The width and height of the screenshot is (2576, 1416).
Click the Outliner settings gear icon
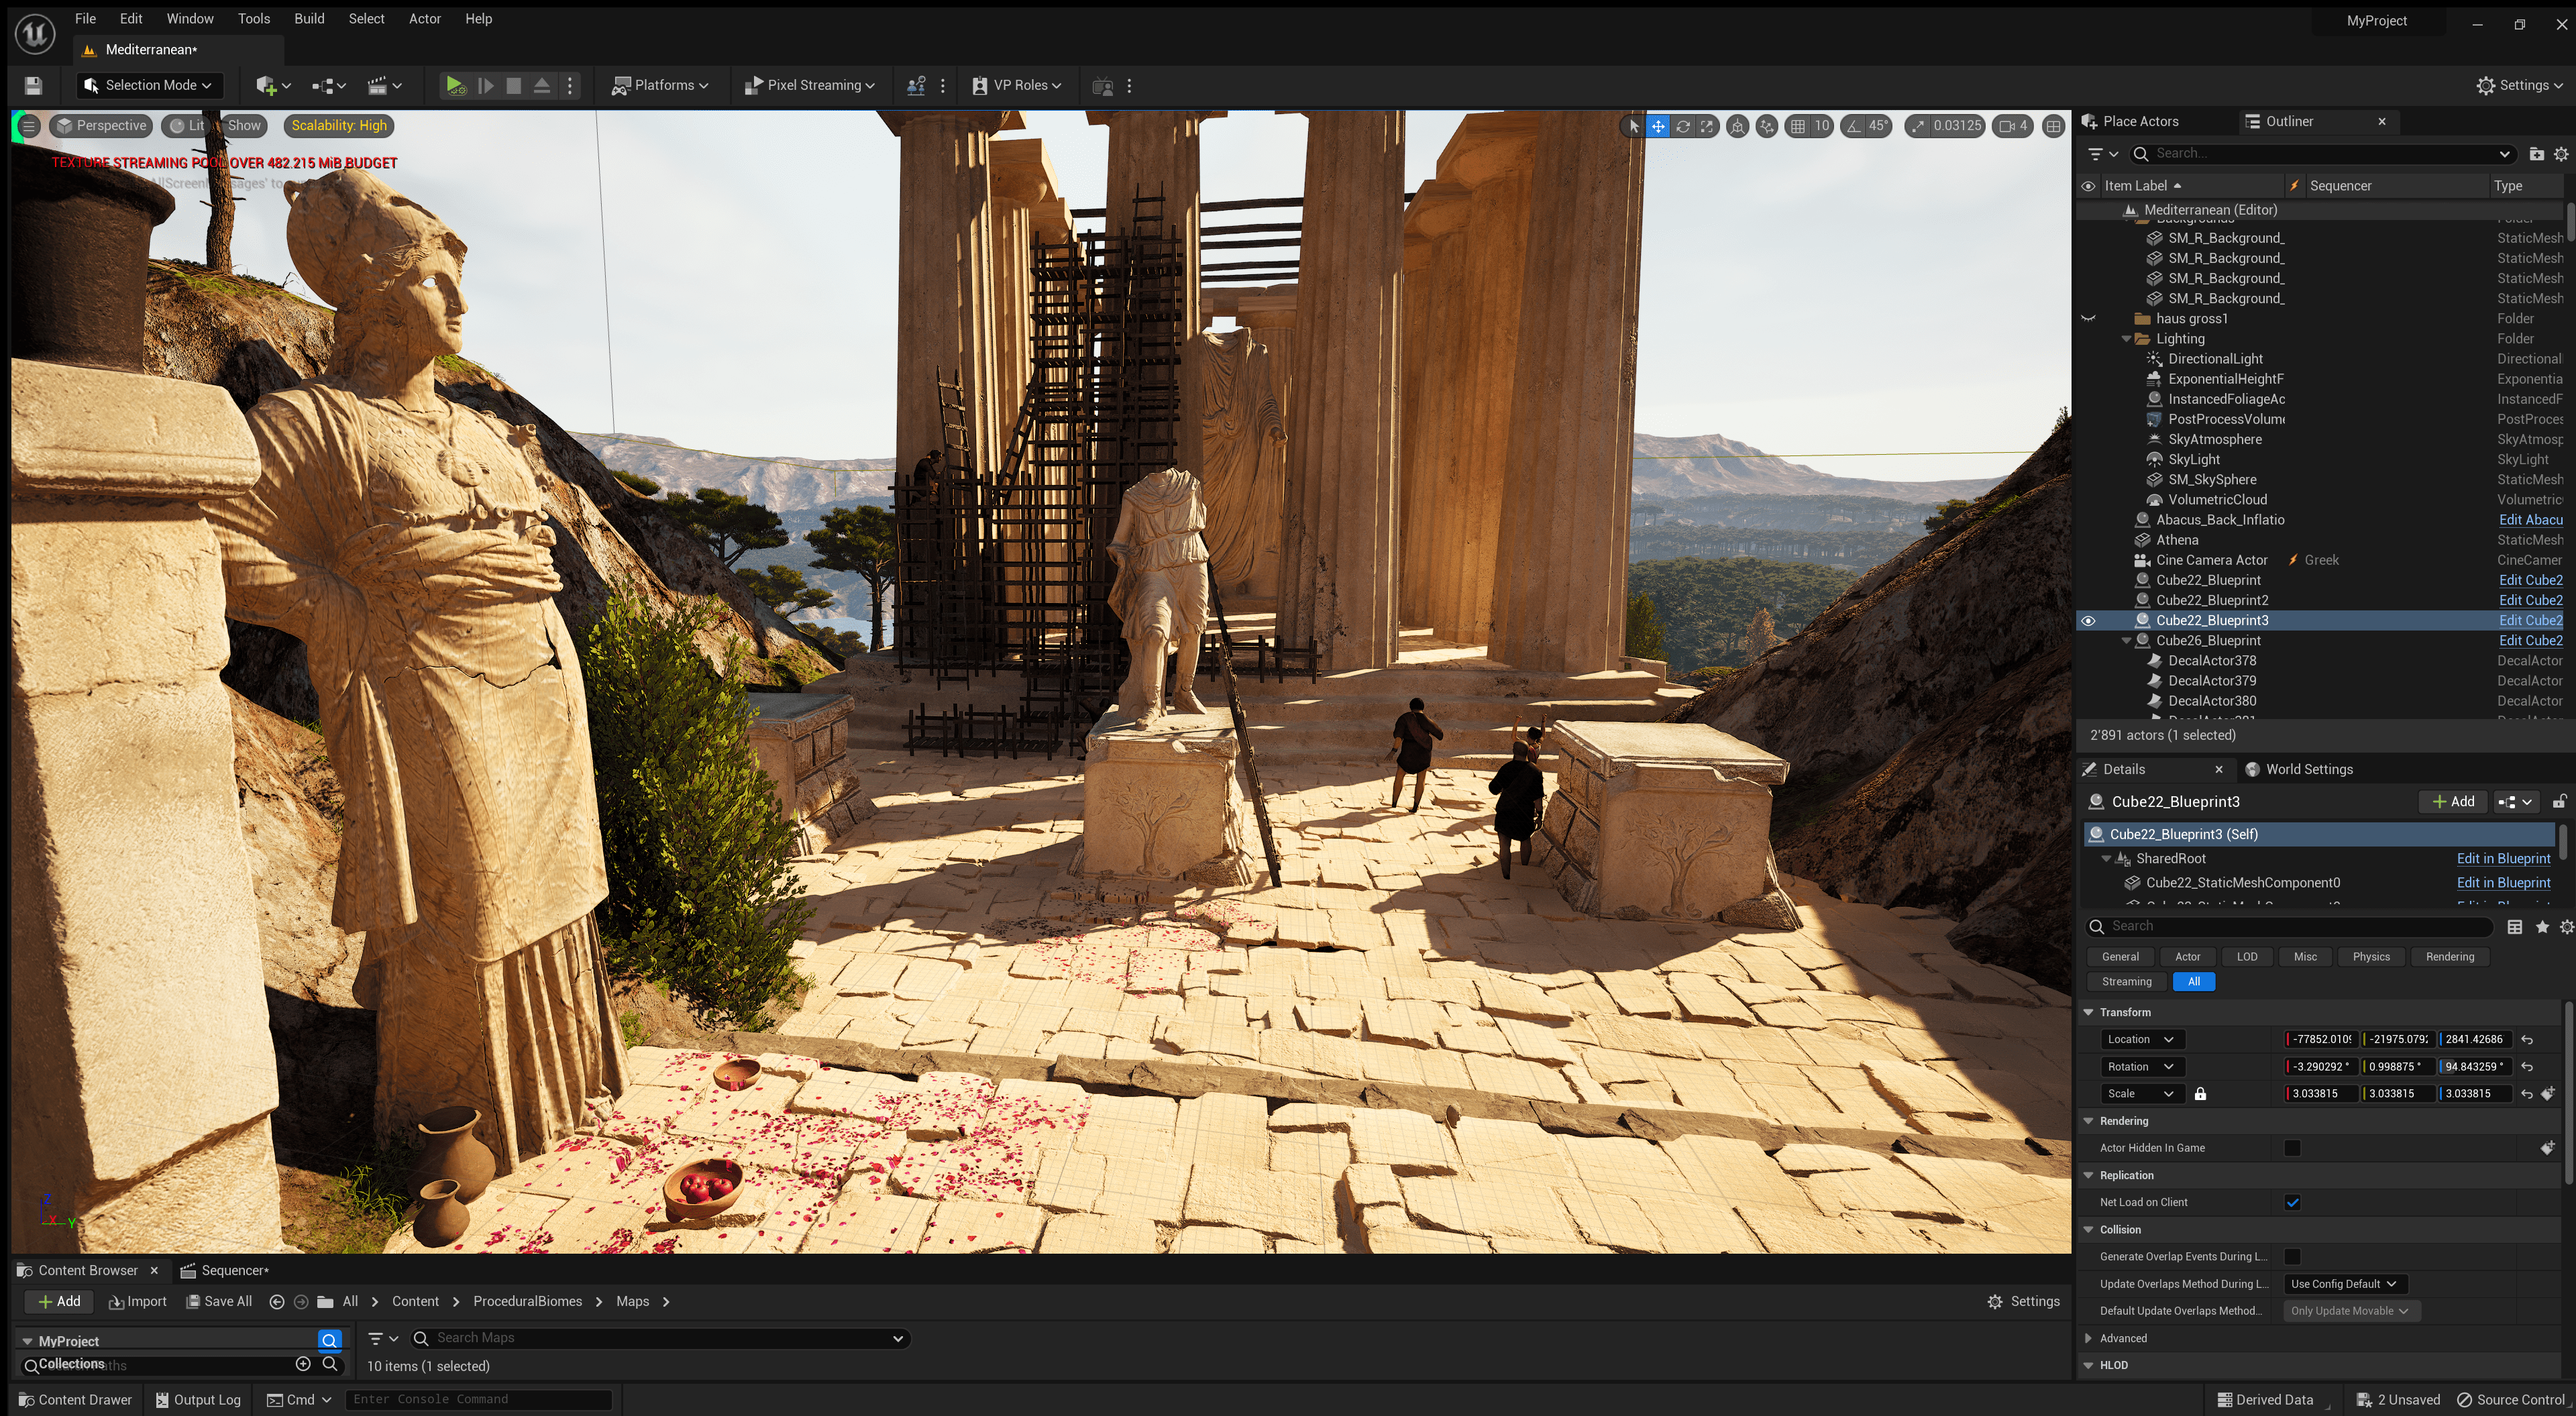point(2561,154)
